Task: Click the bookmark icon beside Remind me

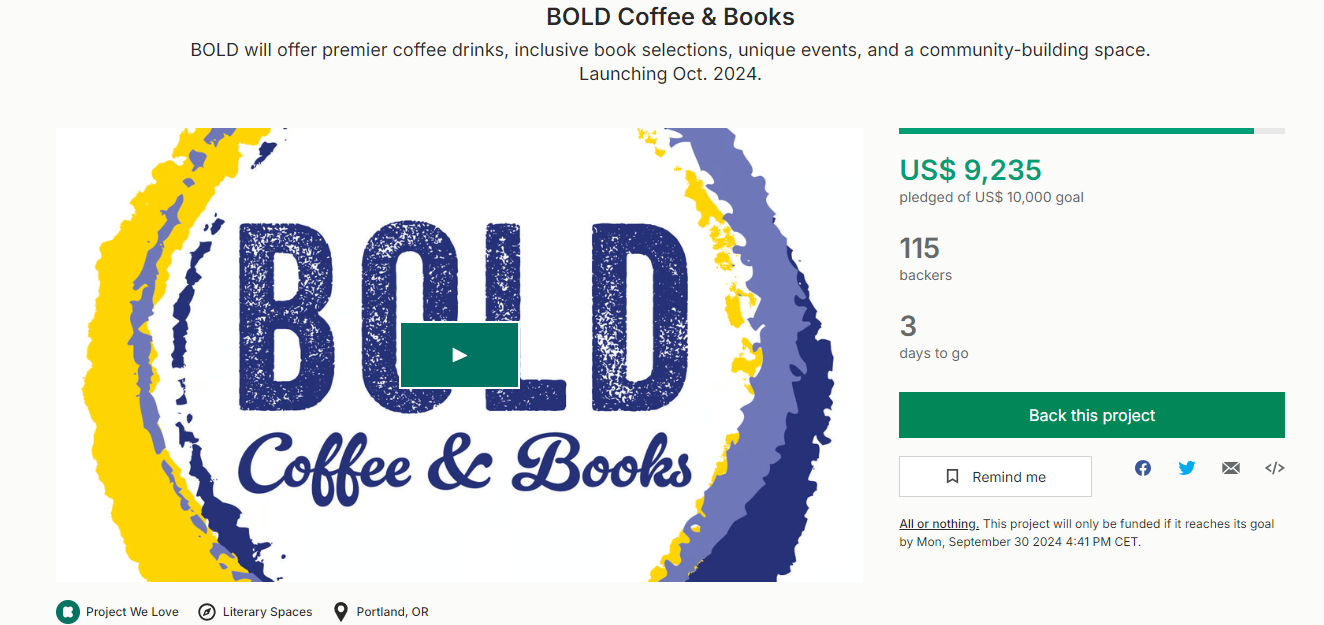Action: (953, 477)
